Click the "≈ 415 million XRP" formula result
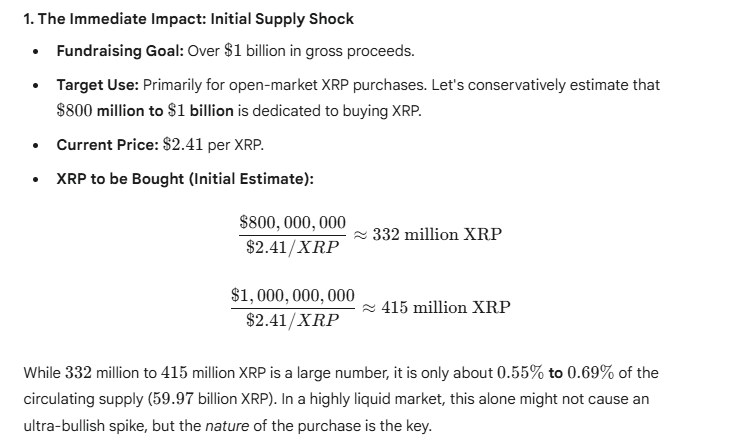 click(x=436, y=308)
